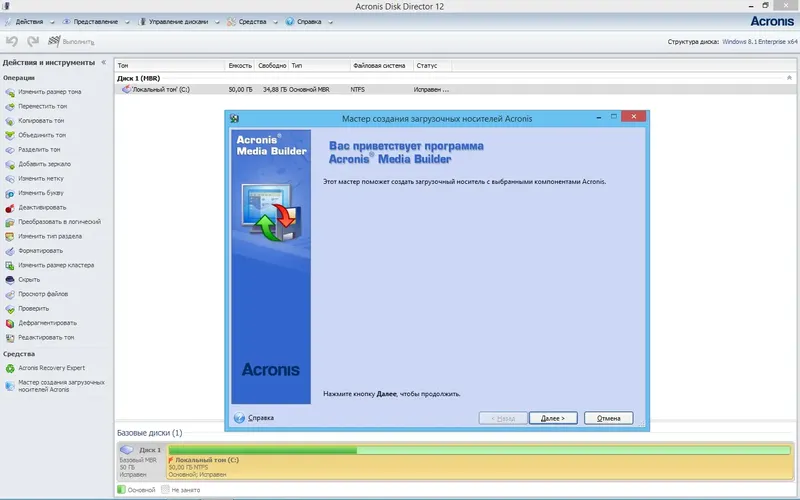Close the Media Builder wizard window
Image resolution: width=800 pixels, height=500 pixels.
(x=634, y=117)
